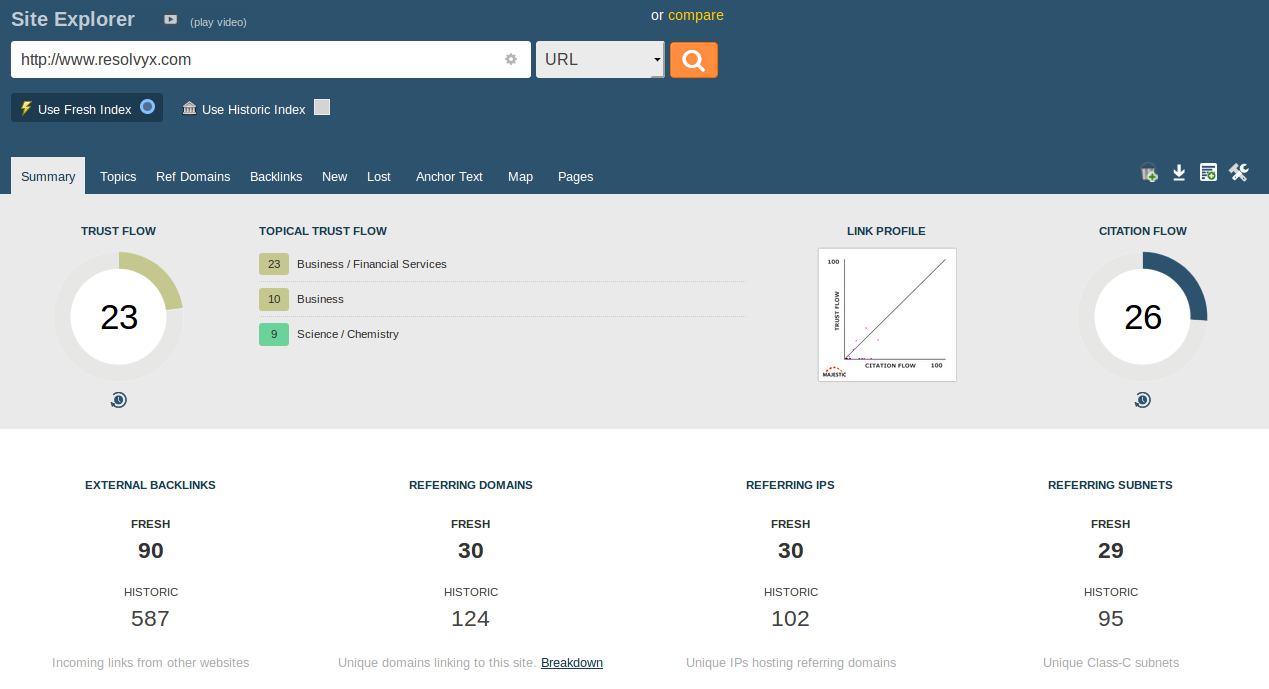Go to the Ref Domains tab
This screenshot has width=1269, height=689.
click(x=193, y=176)
